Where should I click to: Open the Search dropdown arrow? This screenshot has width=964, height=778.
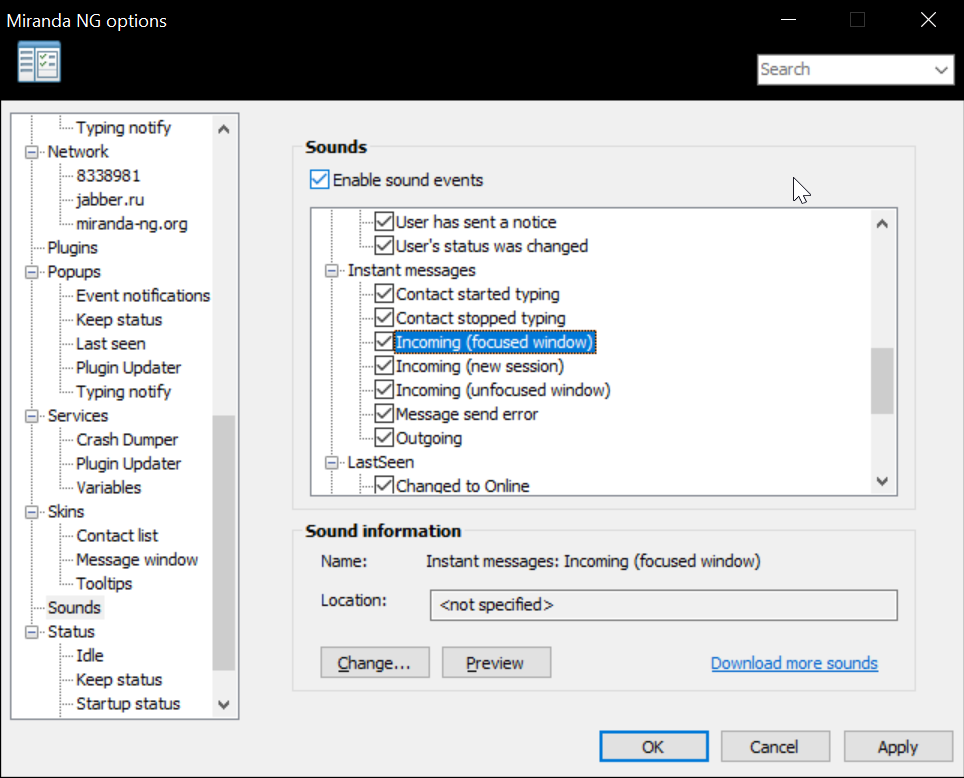[x=941, y=70]
